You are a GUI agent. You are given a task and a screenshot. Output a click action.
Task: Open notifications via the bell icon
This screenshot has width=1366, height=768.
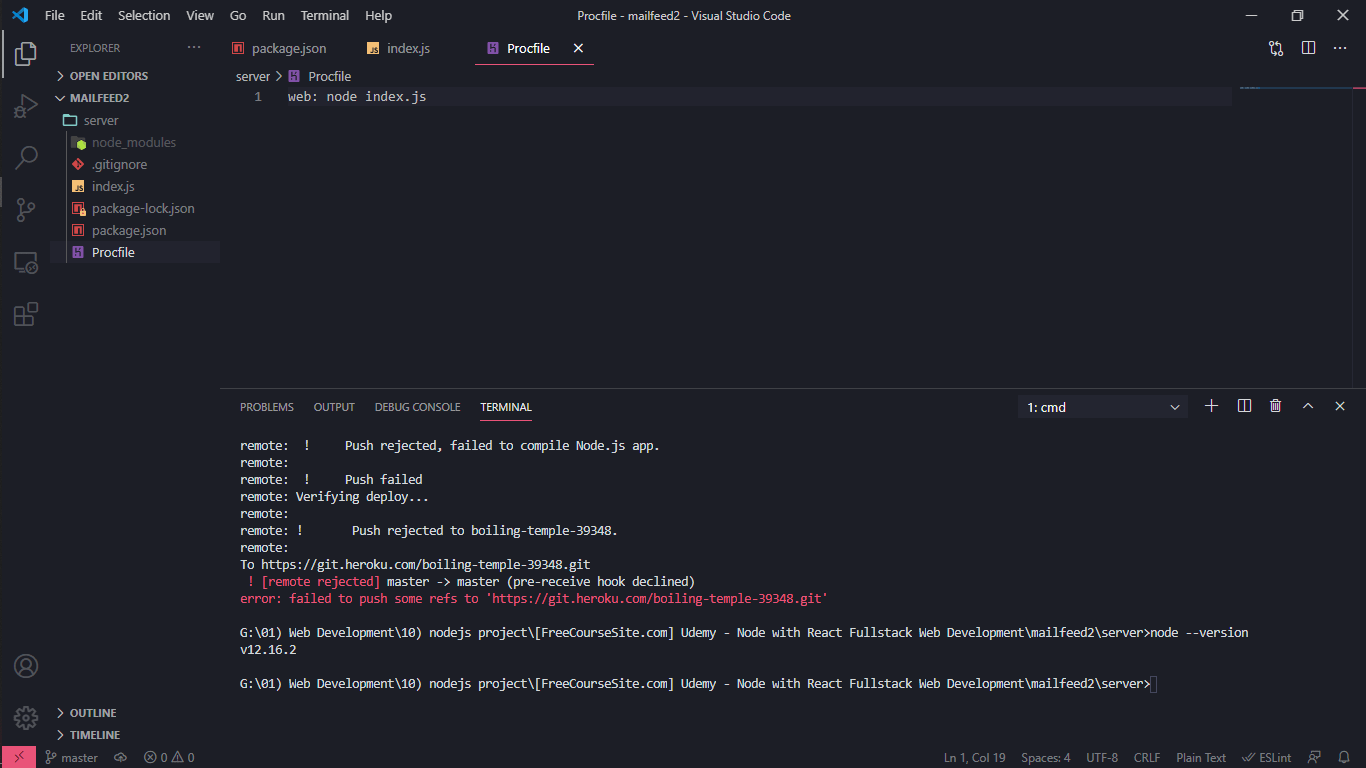coord(1344,757)
